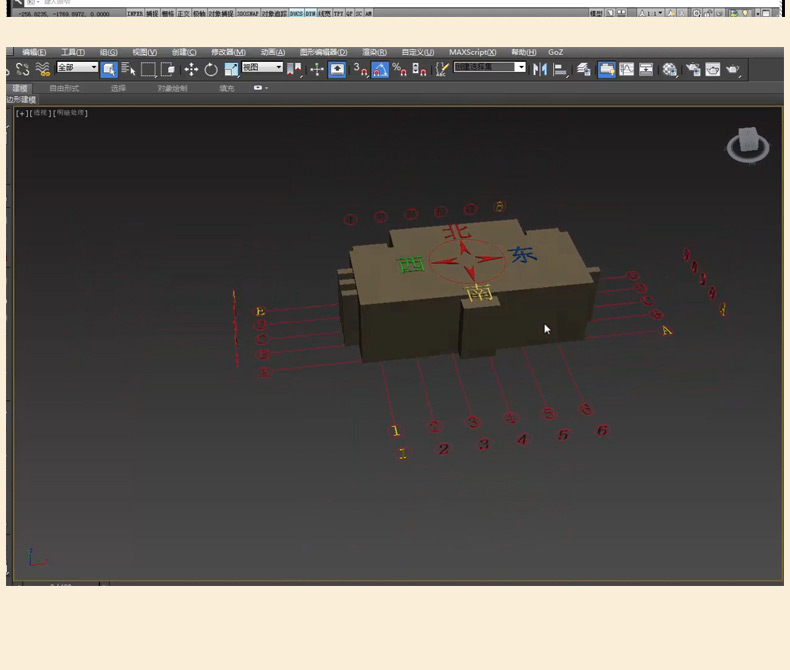Click the 多边形建模 panel label
Image resolution: width=790 pixels, height=670 pixels.
pos(22,99)
